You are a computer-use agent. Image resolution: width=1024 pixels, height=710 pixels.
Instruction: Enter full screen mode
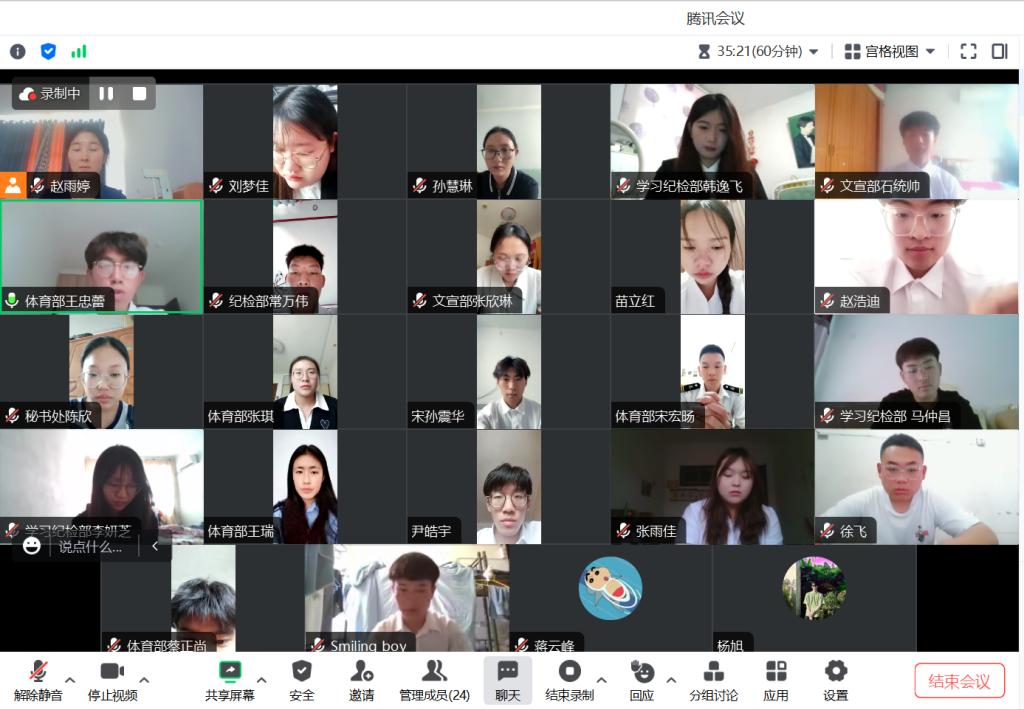click(968, 51)
